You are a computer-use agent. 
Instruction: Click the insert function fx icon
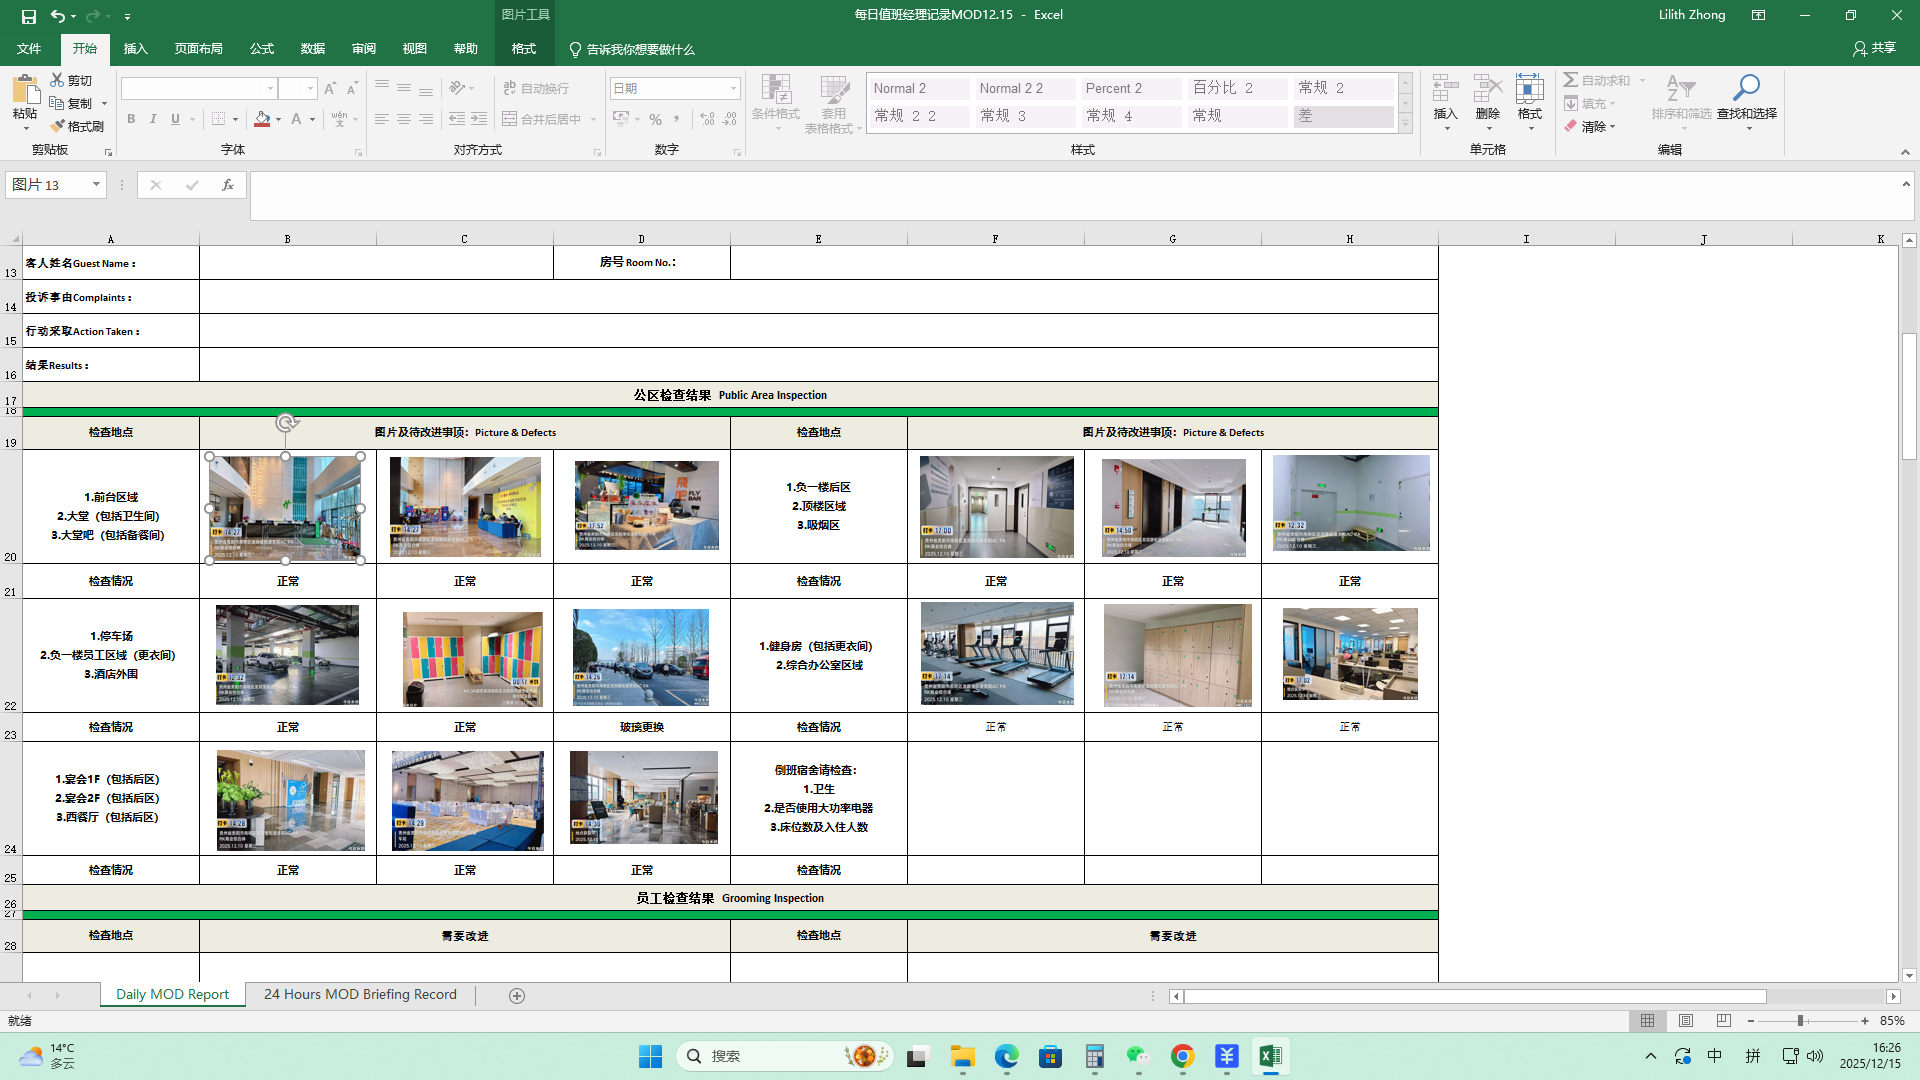pos(228,185)
